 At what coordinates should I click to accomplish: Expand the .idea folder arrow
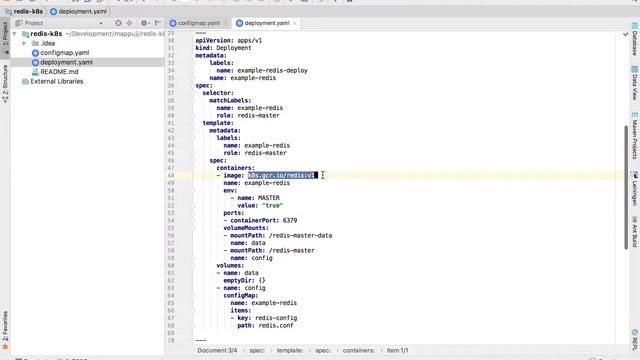(x=24, y=43)
